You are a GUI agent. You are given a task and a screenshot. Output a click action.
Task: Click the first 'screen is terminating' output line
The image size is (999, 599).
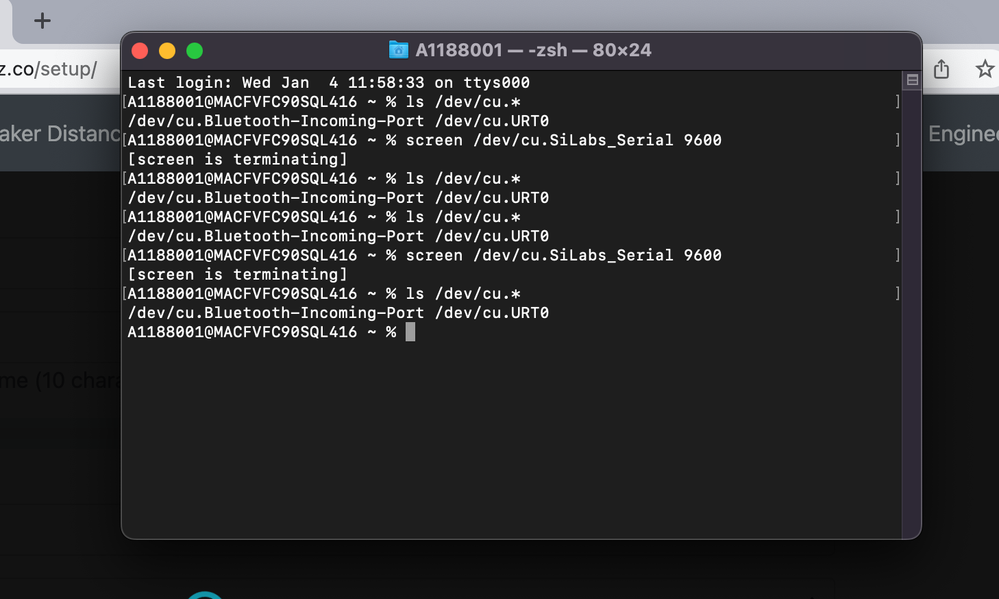pyautogui.click(x=238, y=159)
